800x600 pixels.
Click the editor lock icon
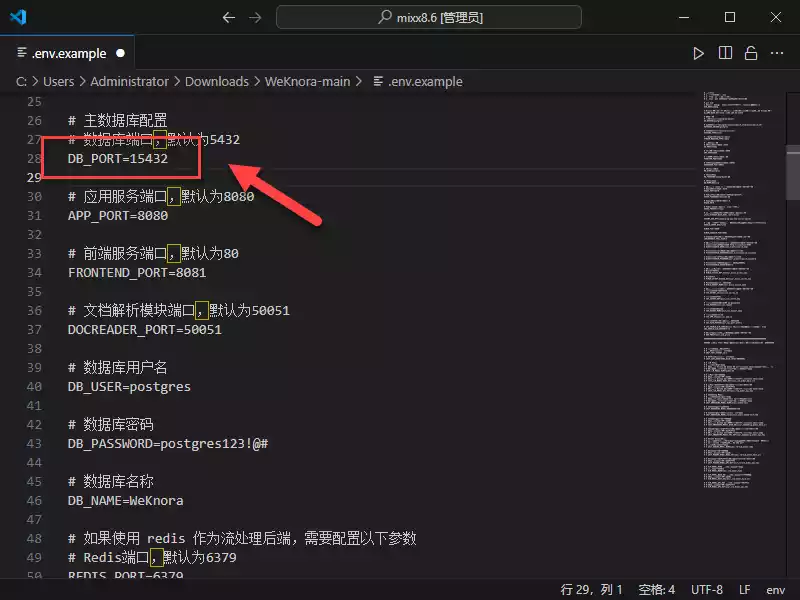coord(750,53)
